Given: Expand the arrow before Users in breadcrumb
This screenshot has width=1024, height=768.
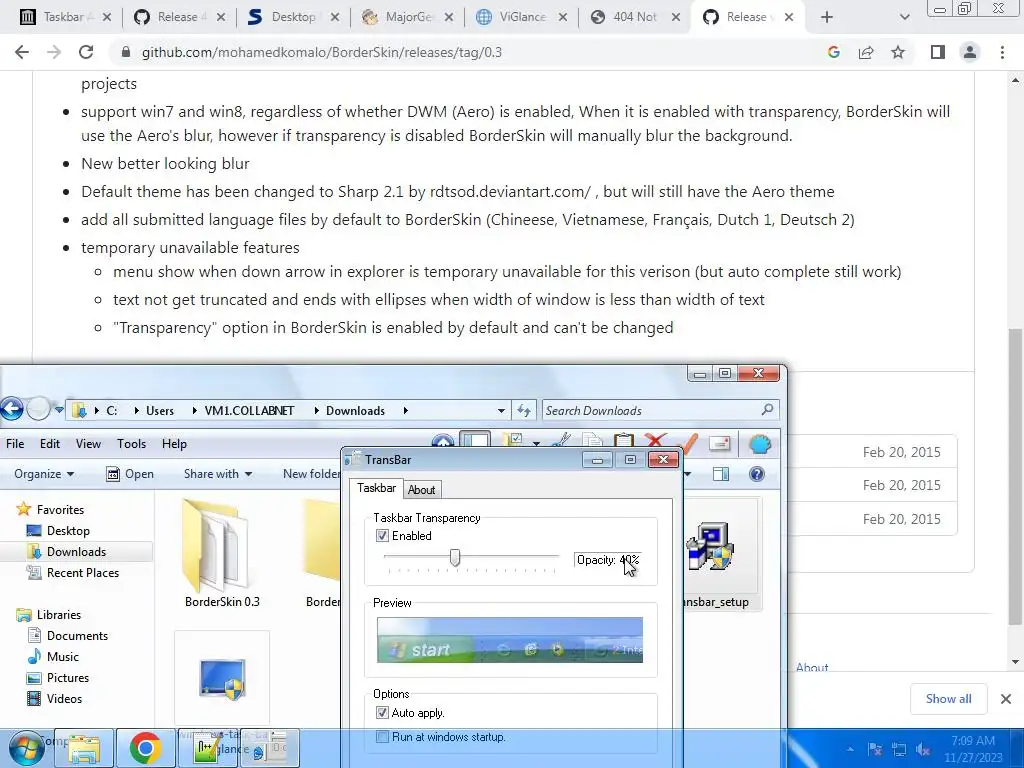Looking at the screenshot, I should click(136, 411).
